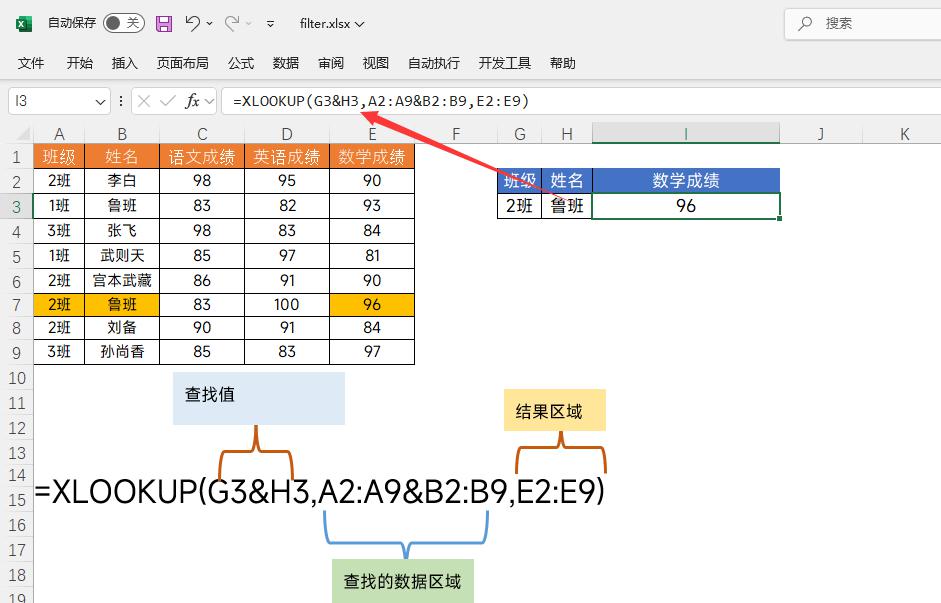Open the 数据 tab
This screenshot has height=603, width=941.
tap(286, 63)
